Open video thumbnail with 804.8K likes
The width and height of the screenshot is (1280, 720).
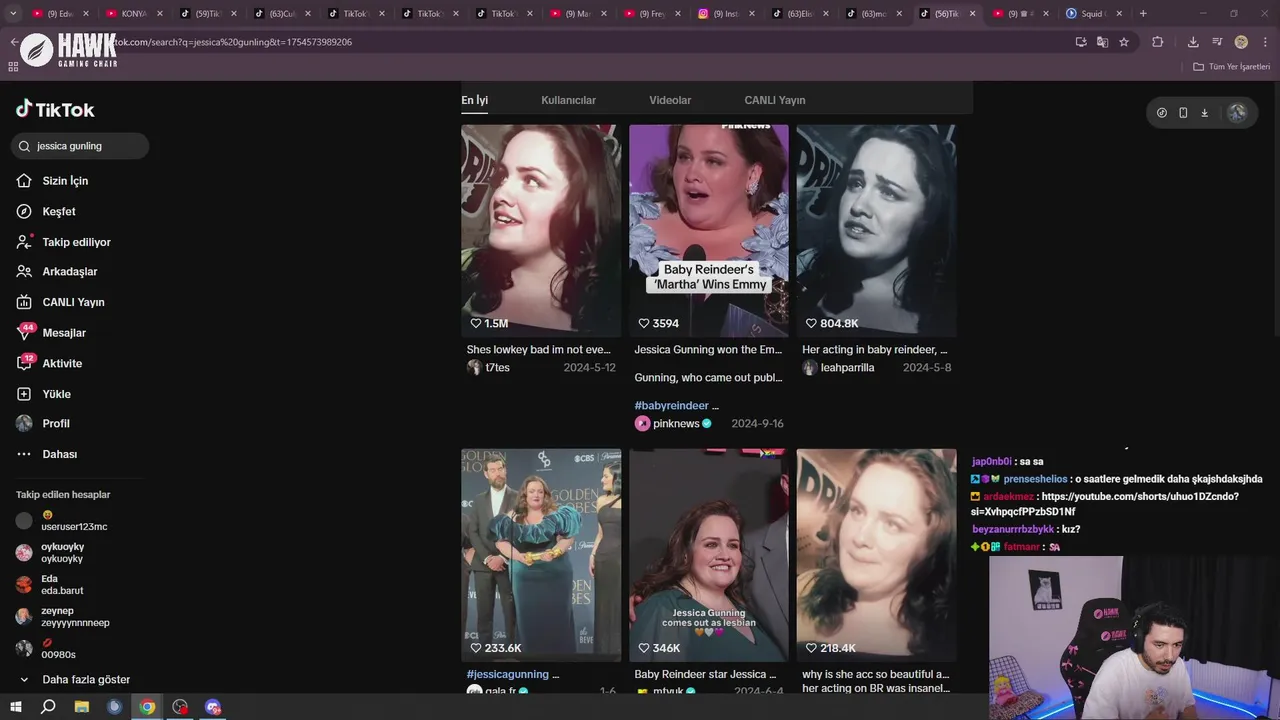tap(876, 230)
